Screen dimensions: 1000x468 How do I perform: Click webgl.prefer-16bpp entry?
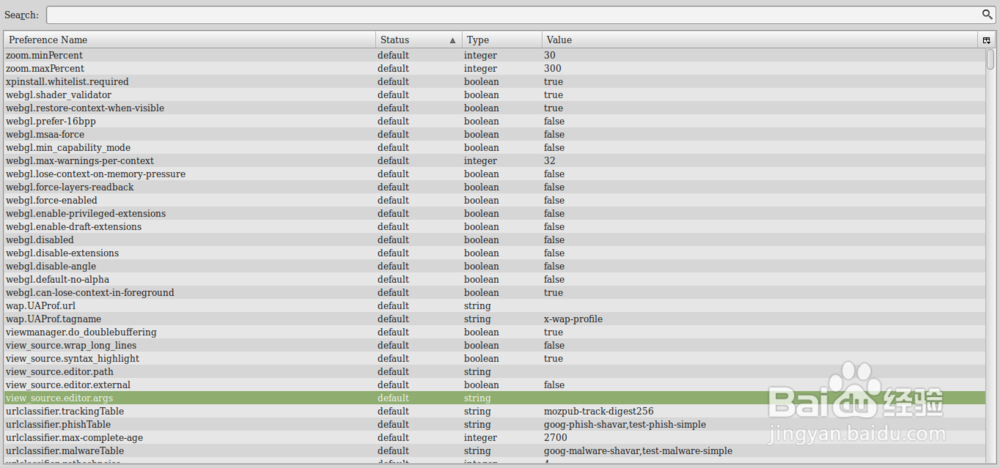tap(494, 121)
